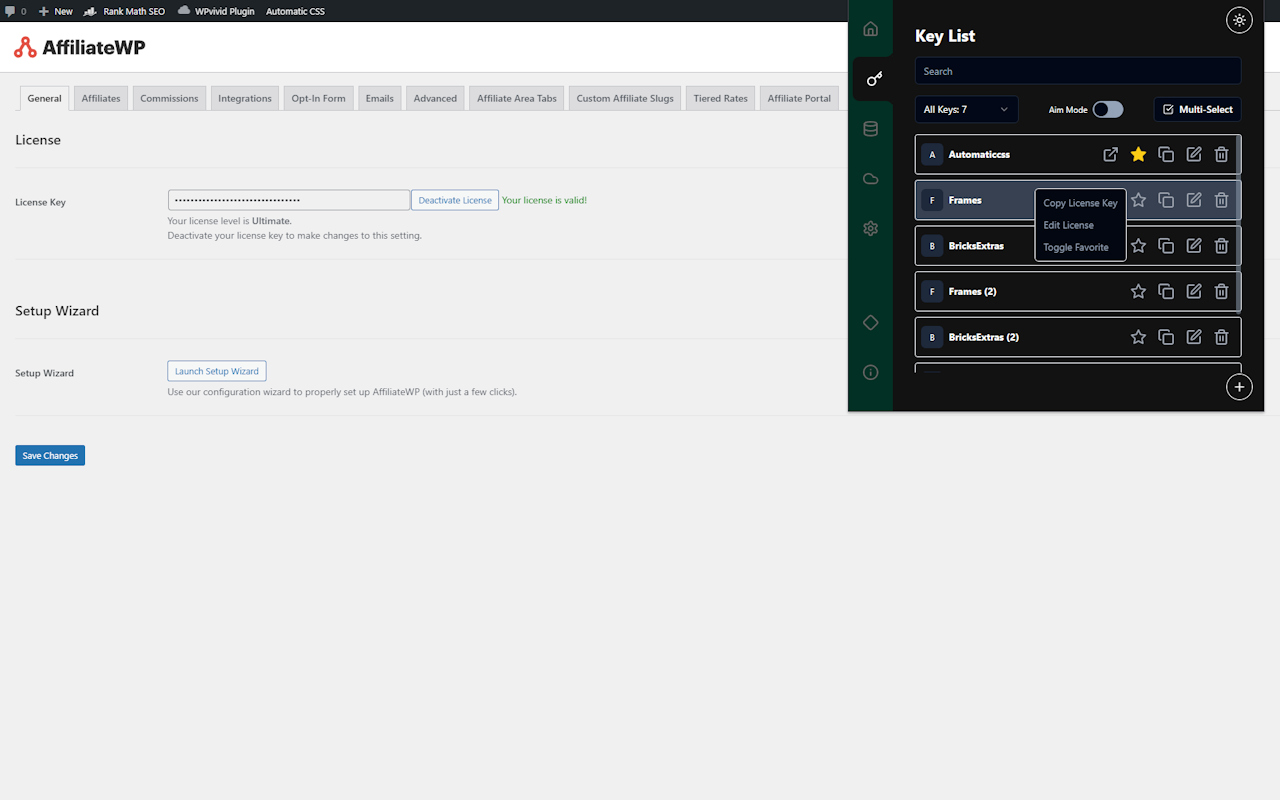Click the diamond icon in extension sidebar
This screenshot has height=800, width=1280.
click(x=870, y=322)
